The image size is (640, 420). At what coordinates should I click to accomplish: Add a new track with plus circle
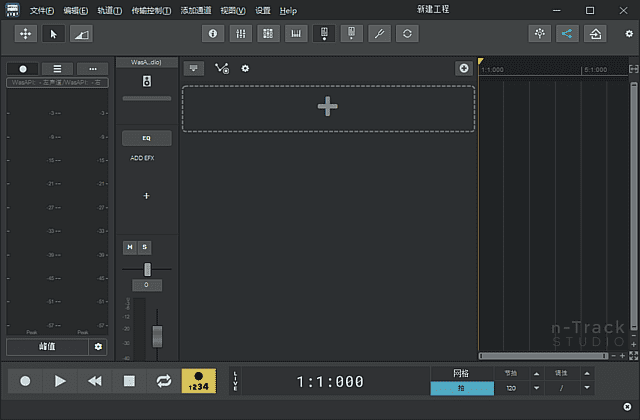pyautogui.click(x=464, y=68)
